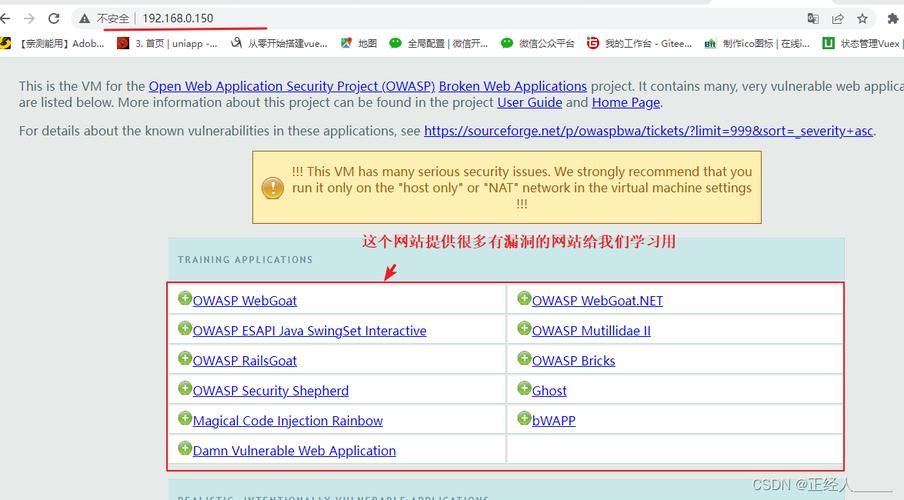Expand the plus icon beside Ghost

click(x=523, y=388)
